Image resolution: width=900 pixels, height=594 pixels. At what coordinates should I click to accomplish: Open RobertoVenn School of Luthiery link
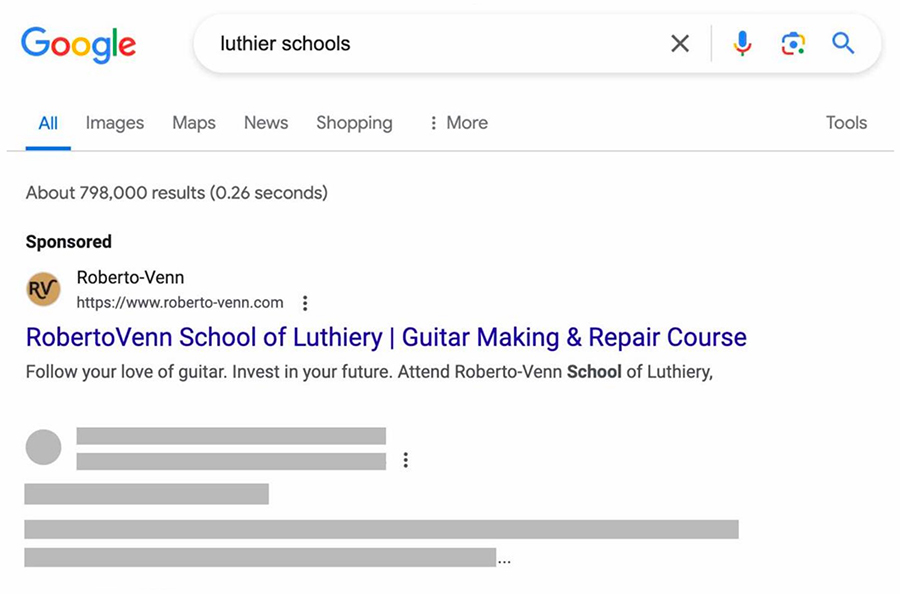tap(386, 337)
